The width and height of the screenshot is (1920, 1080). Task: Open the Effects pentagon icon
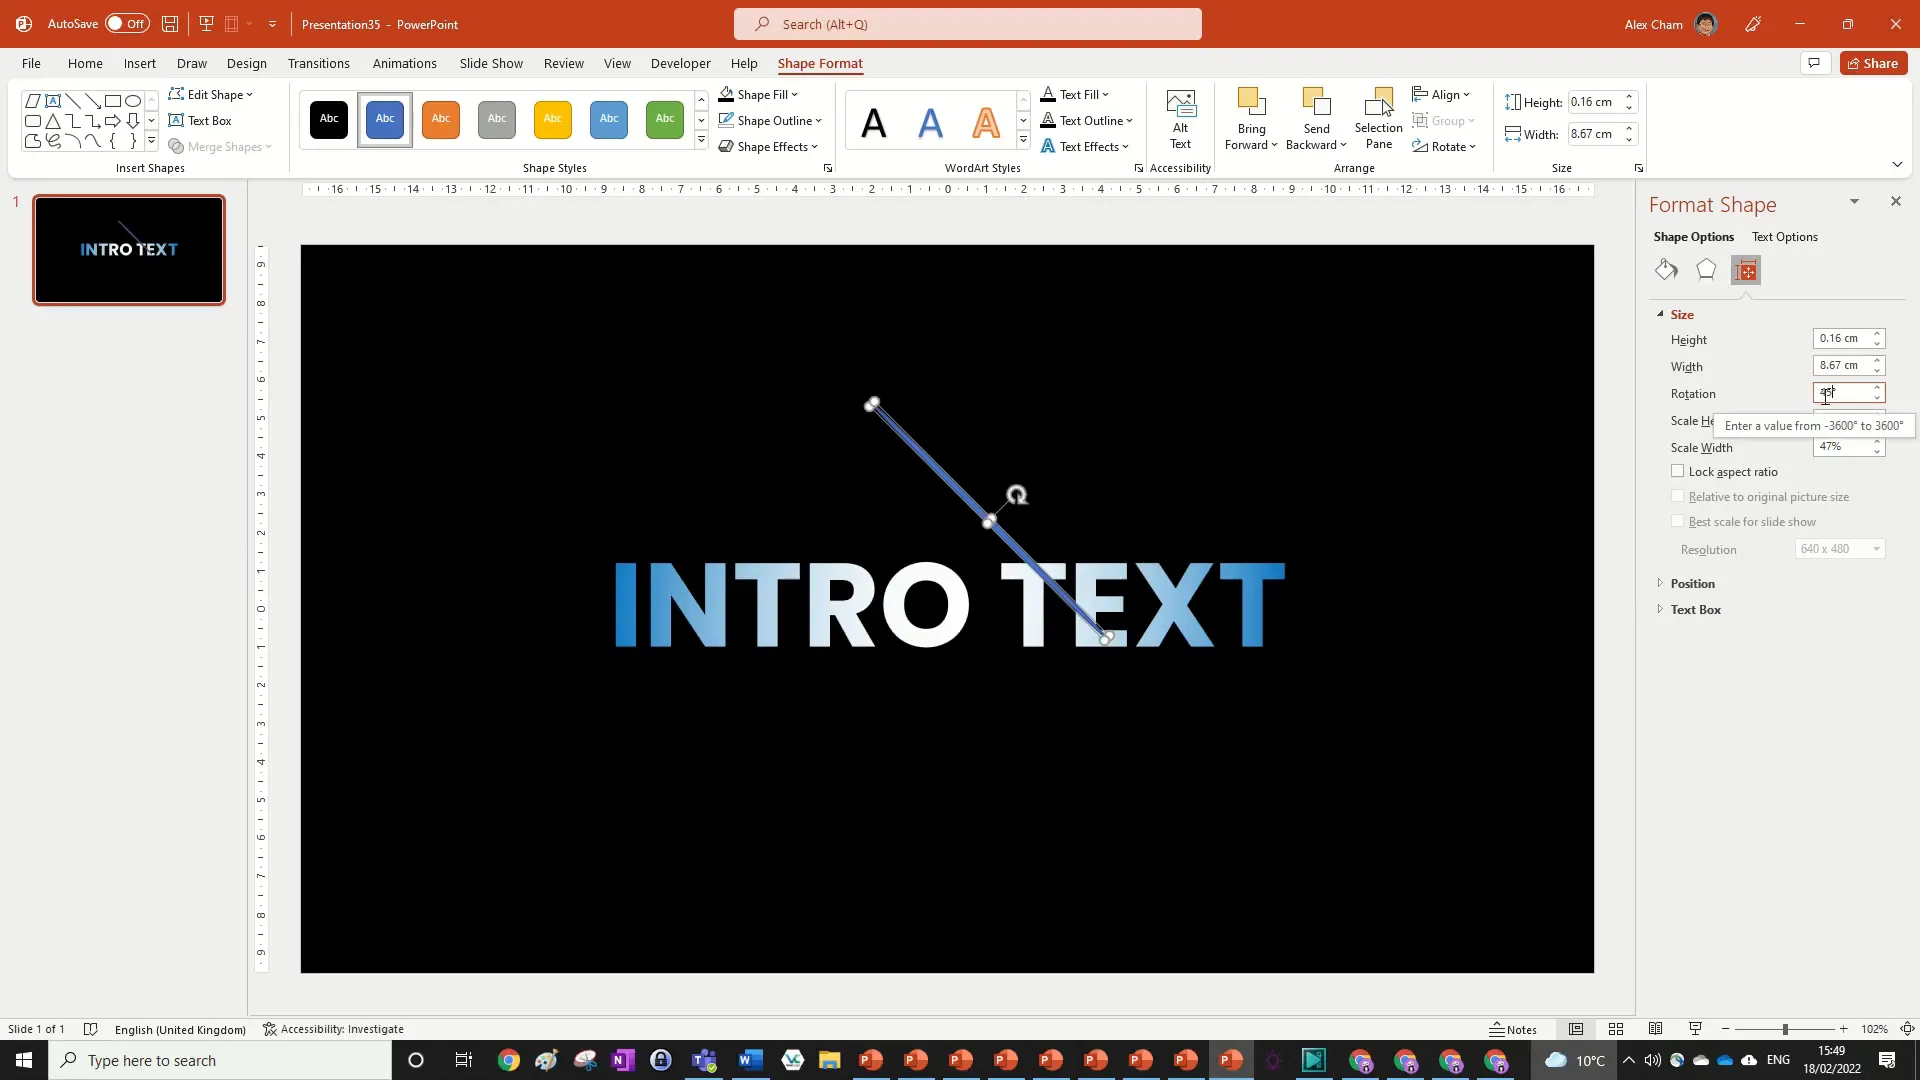pyautogui.click(x=1706, y=270)
